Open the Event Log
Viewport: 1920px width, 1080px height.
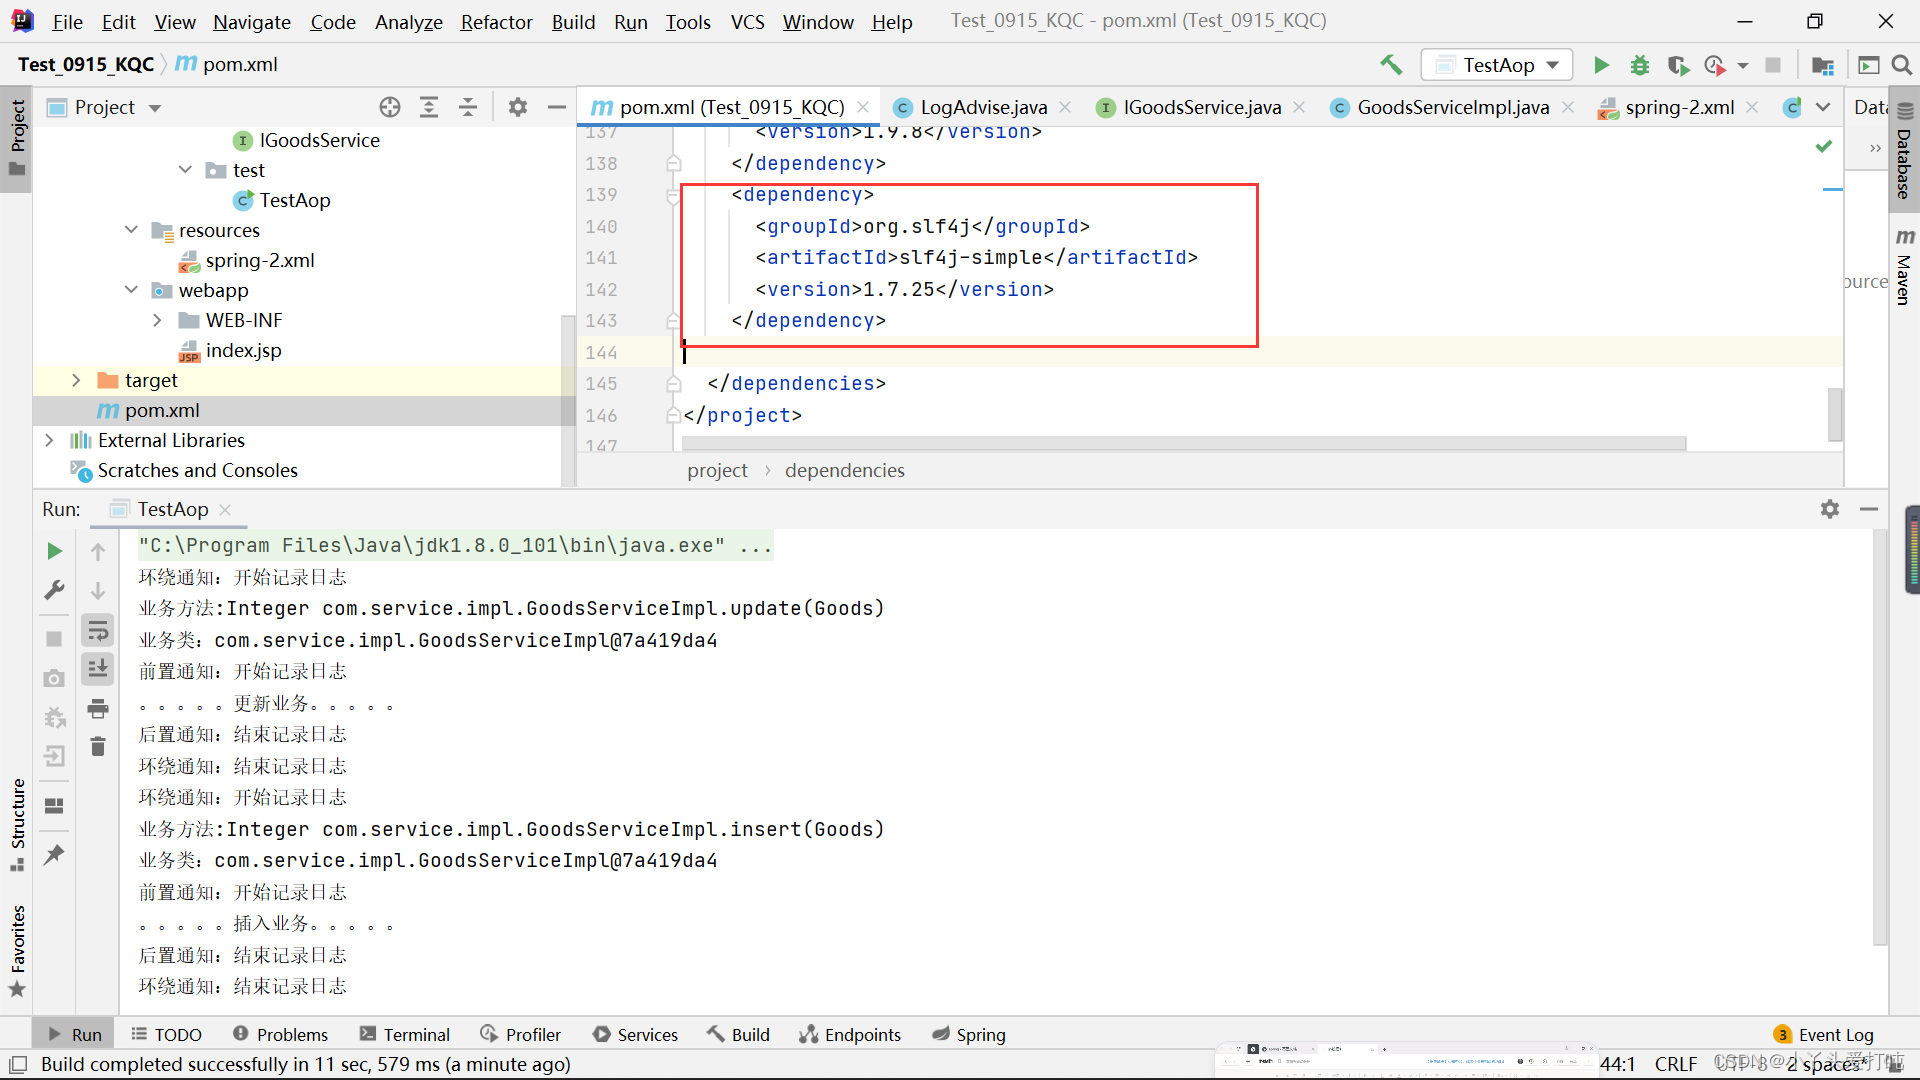[1824, 1034]
